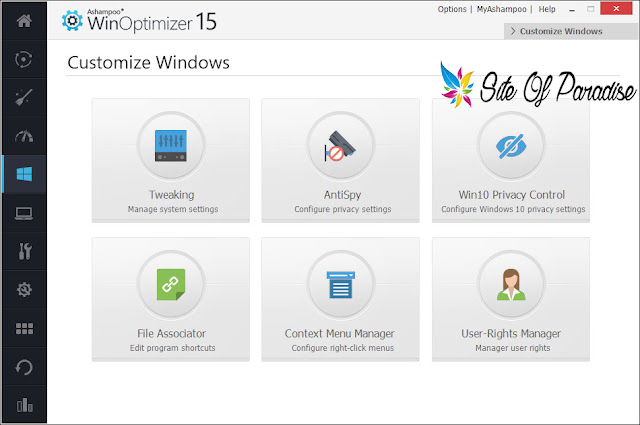Open the speedometer performance sidebar icon

pyautogui.click(x=24, y=136)
